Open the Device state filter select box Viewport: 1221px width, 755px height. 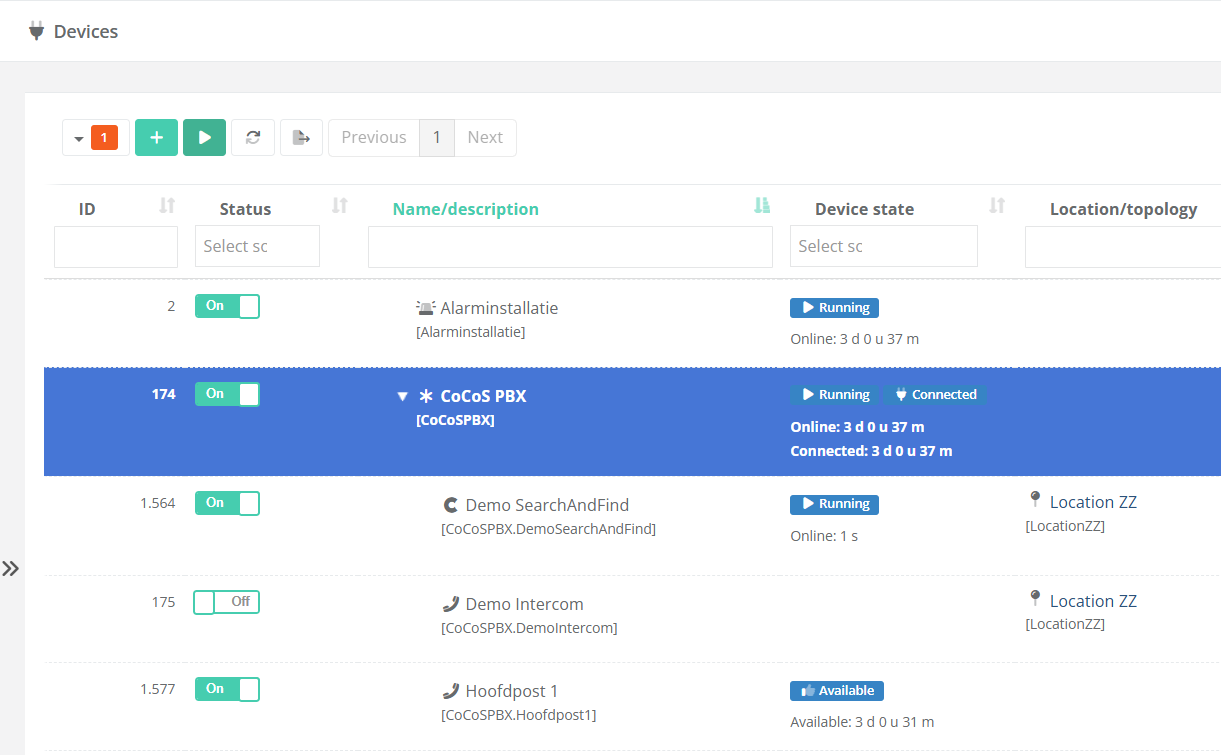point(884,246)
